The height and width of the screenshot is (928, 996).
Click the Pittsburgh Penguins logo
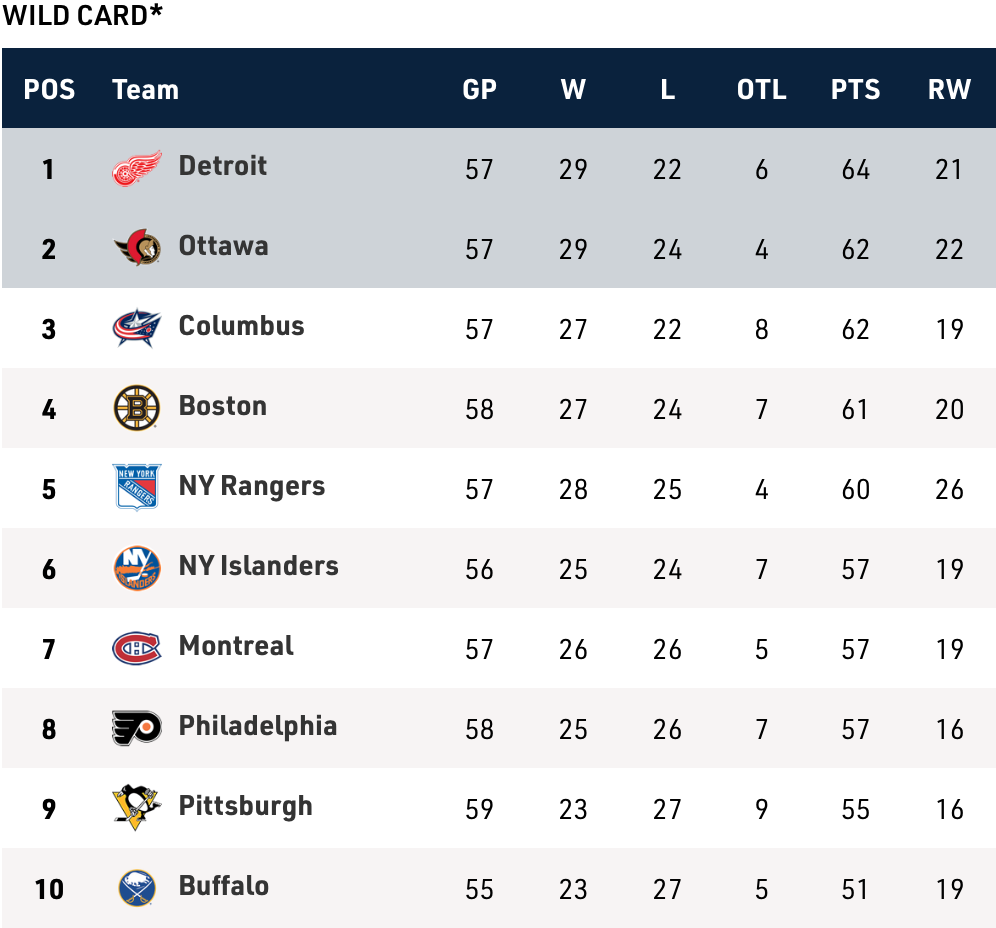(x=136, y=808)
